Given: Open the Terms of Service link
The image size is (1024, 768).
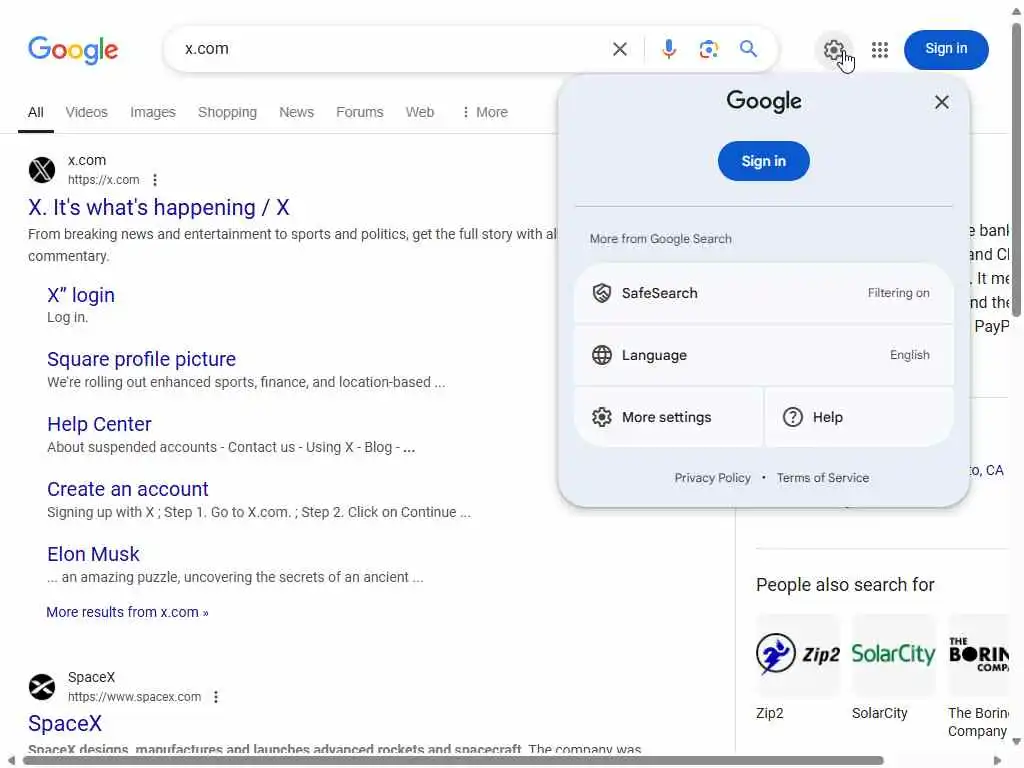Looking at the screenshot, I should pos(823,478).
